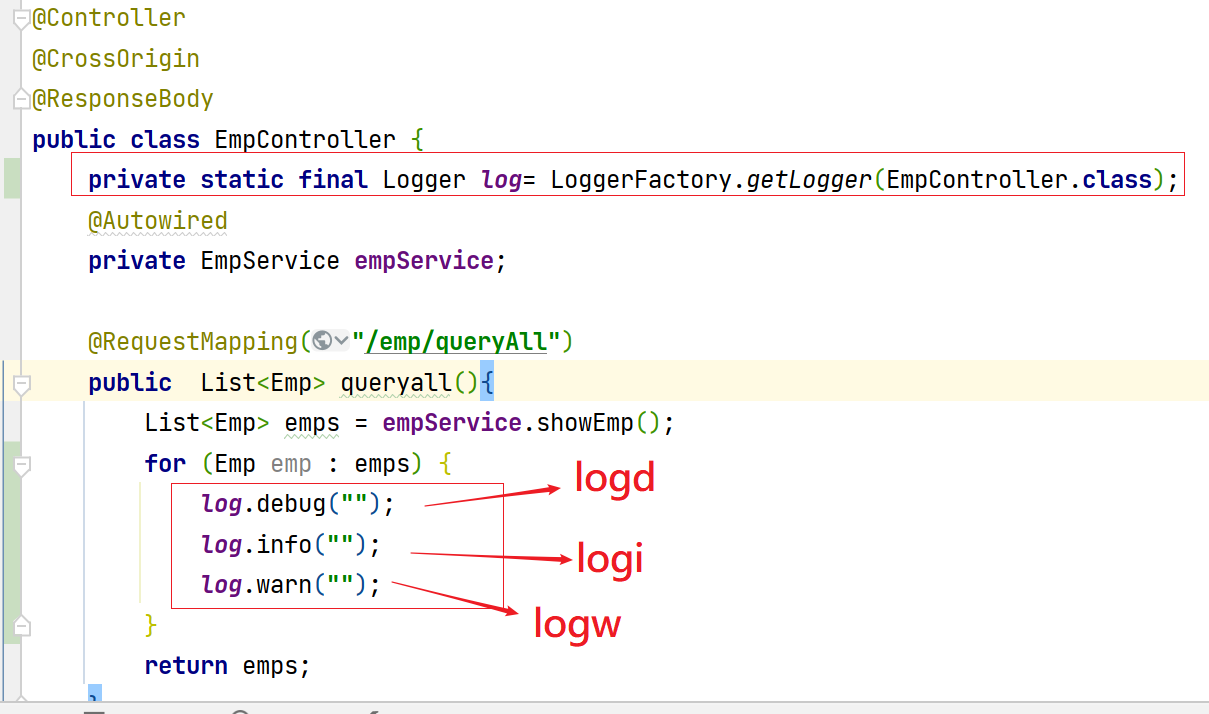Collapse the queryall method fold marker
The image size is (1209, 714).
(x=22, y=383)
